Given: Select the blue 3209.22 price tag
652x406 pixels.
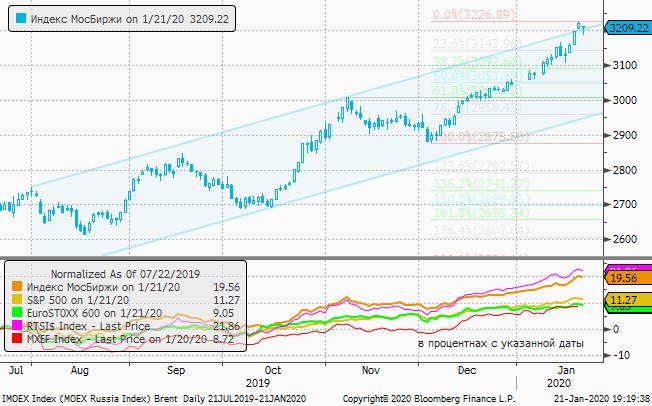Looking at the screenshot, I should [x=628, y=28].
